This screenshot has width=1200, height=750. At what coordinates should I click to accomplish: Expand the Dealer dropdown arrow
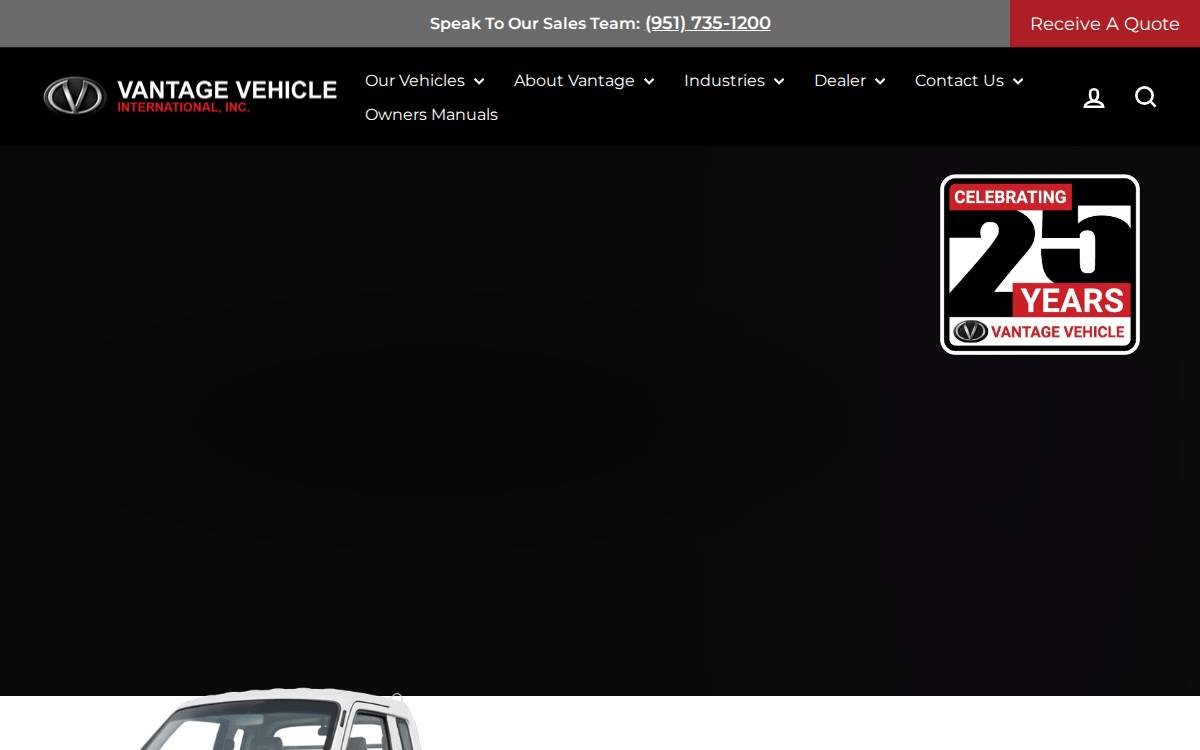[880, 81]
